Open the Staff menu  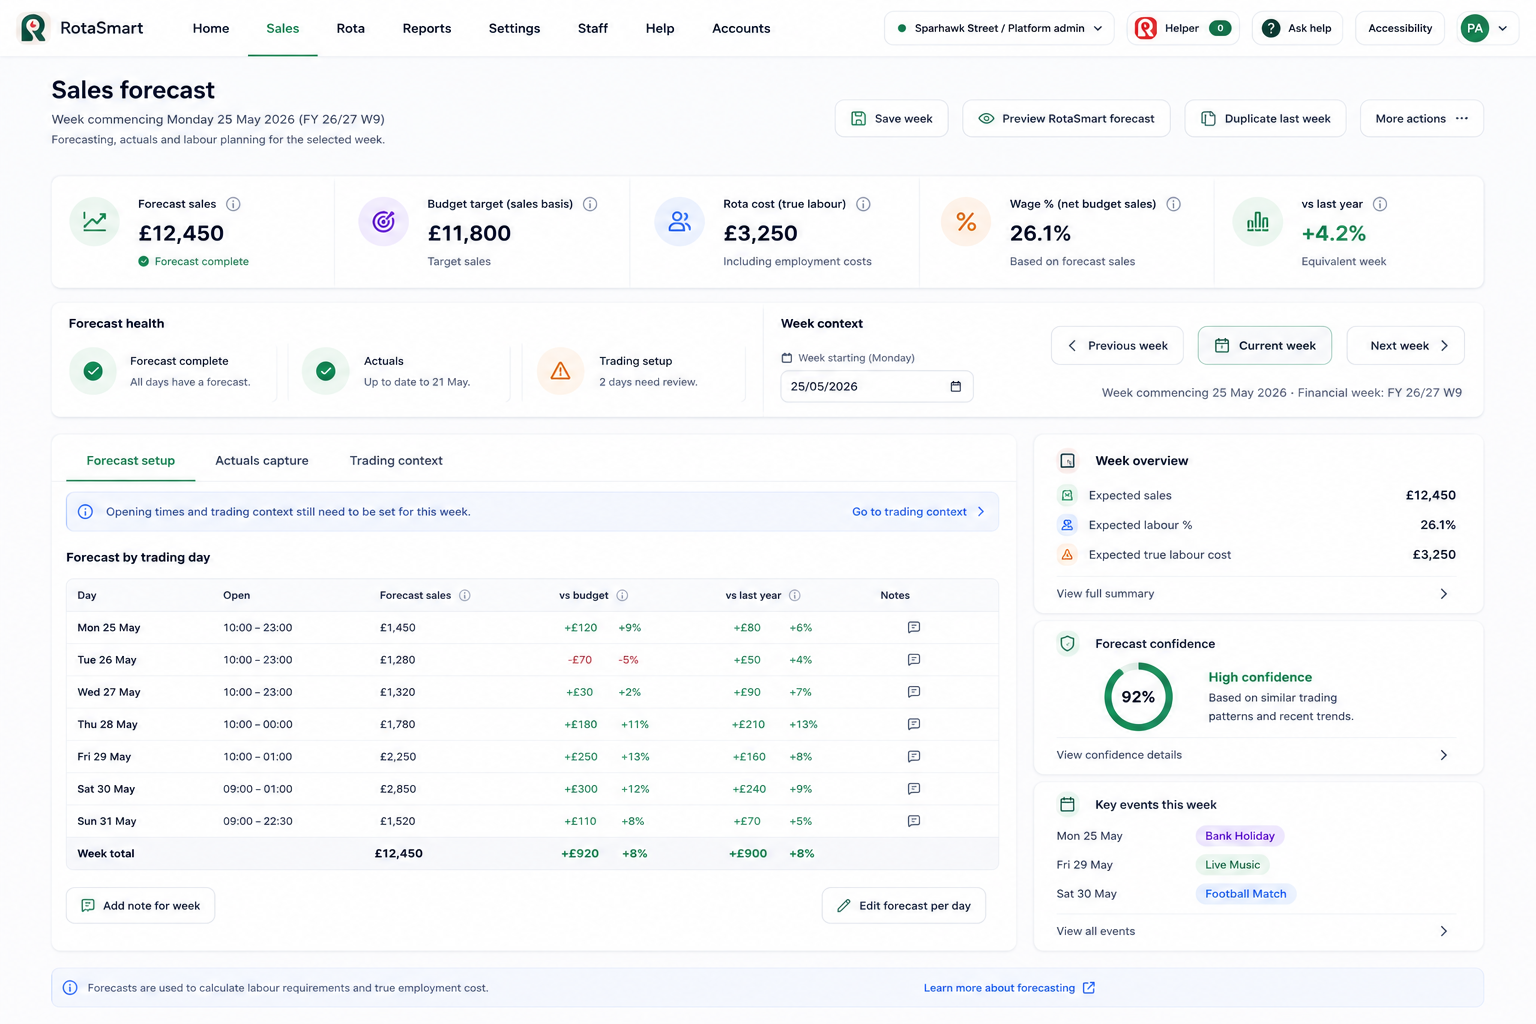click(593, 28)
